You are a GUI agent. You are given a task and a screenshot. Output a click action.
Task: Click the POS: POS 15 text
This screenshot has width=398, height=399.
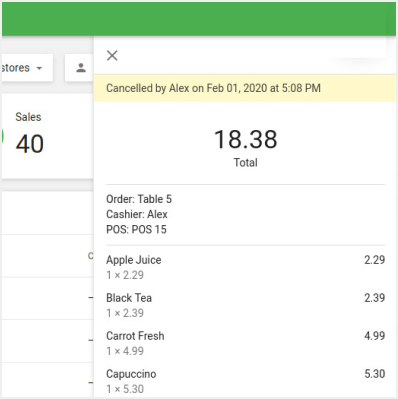[136, 229]
